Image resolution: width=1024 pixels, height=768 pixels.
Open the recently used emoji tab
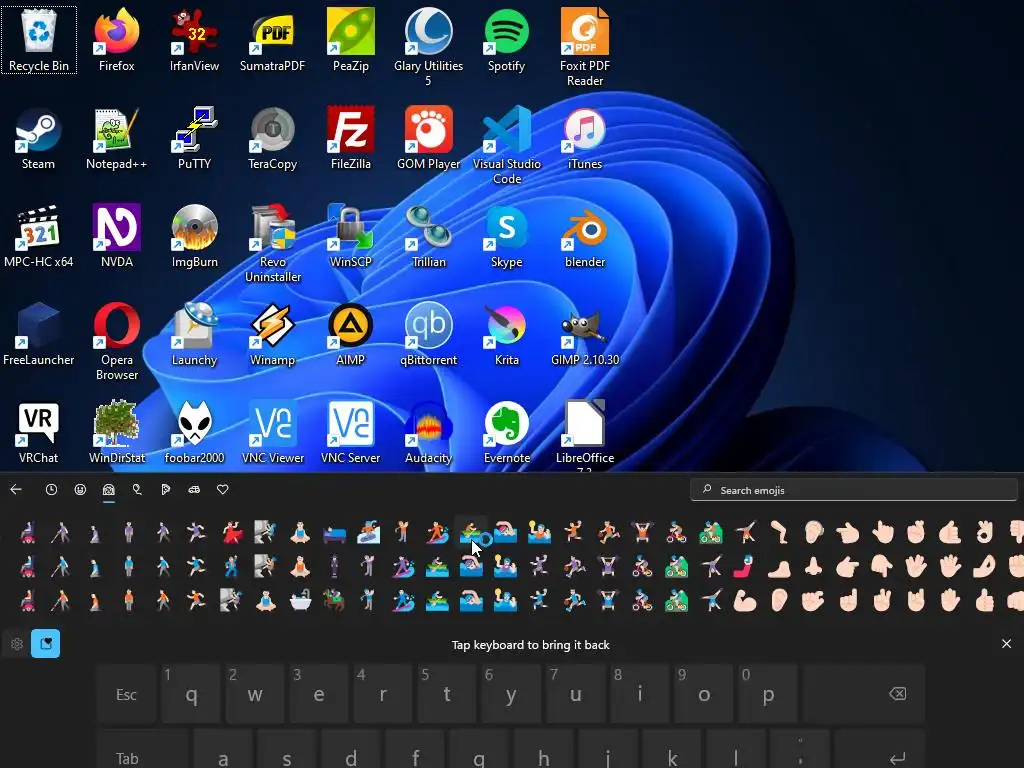coord(51,489)
